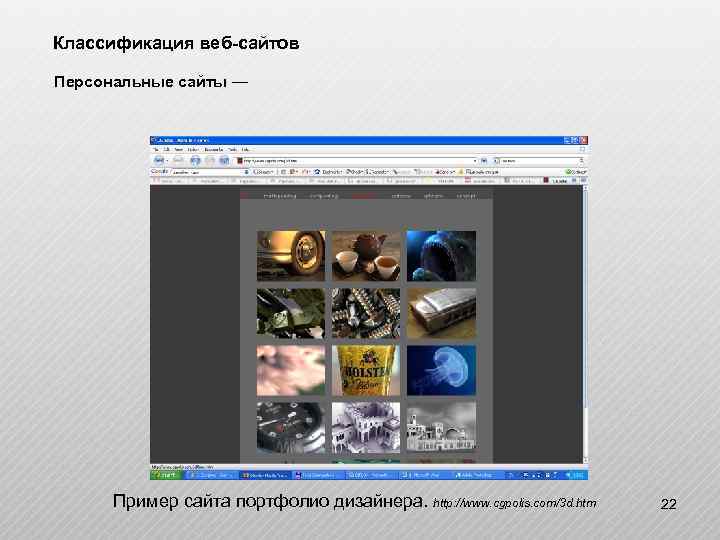Image resolution: width=720 pixels, height=540 pixels.
Task: Click the browser Back arrow button
Action: 158,160
